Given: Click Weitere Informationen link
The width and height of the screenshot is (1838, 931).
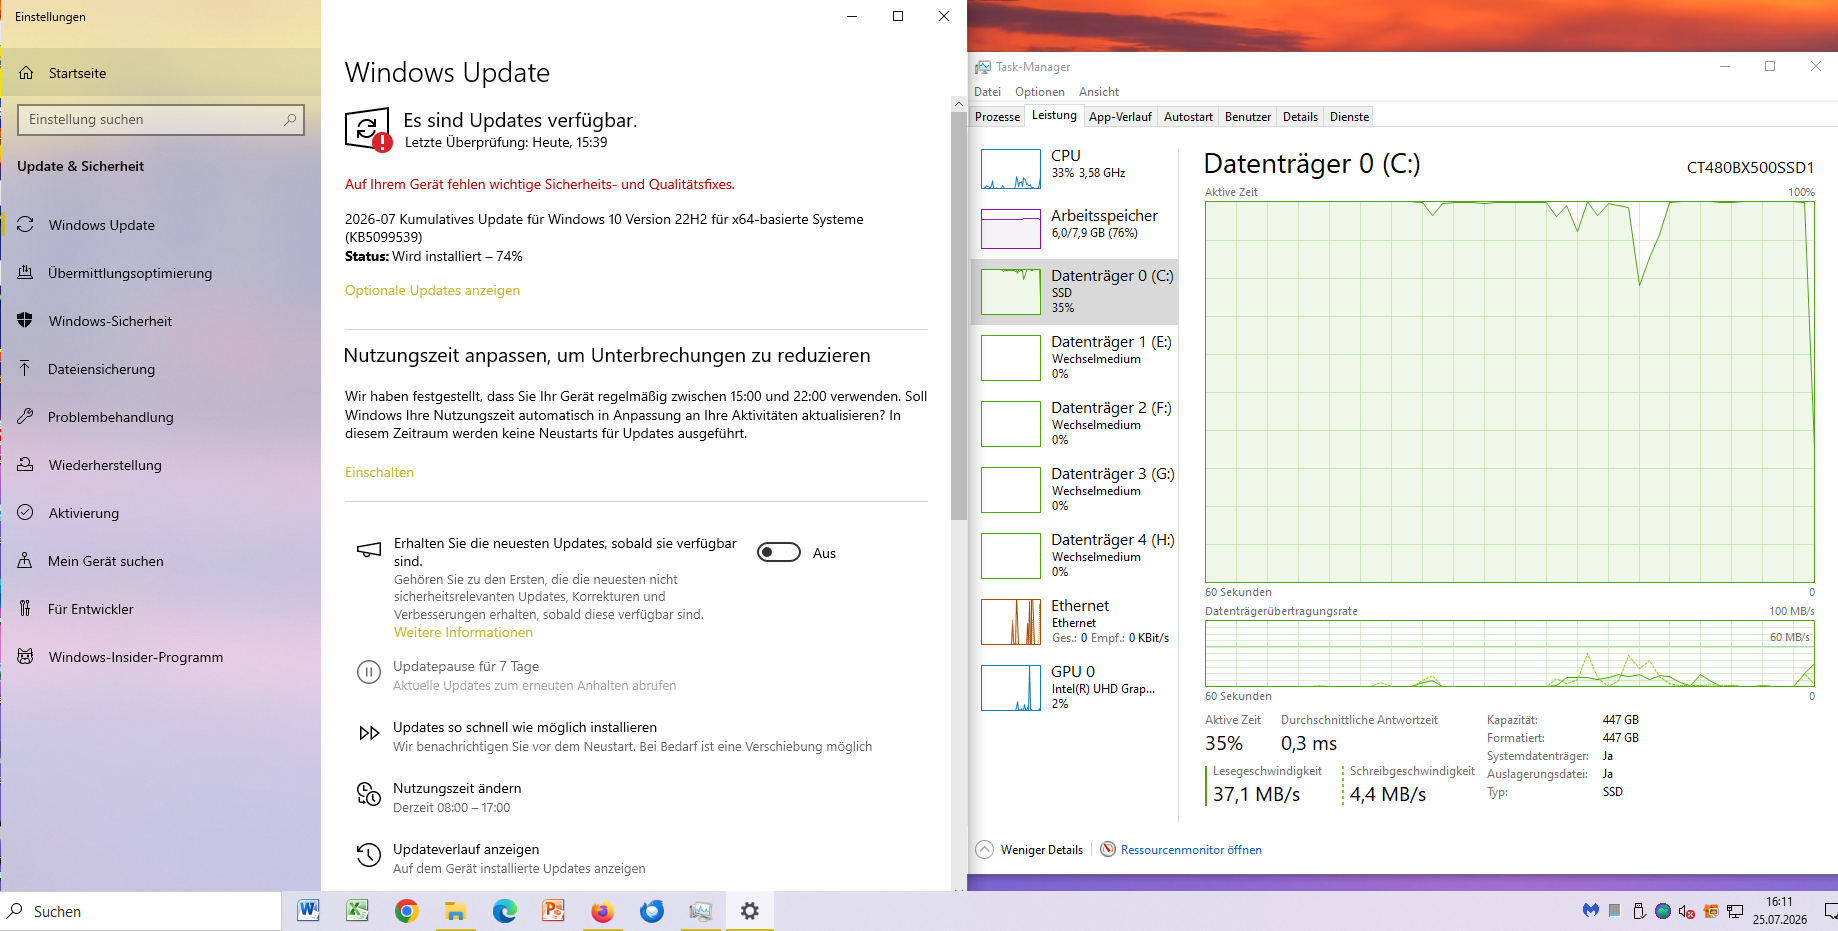Looking at the screenshot, I should (463, 633).
